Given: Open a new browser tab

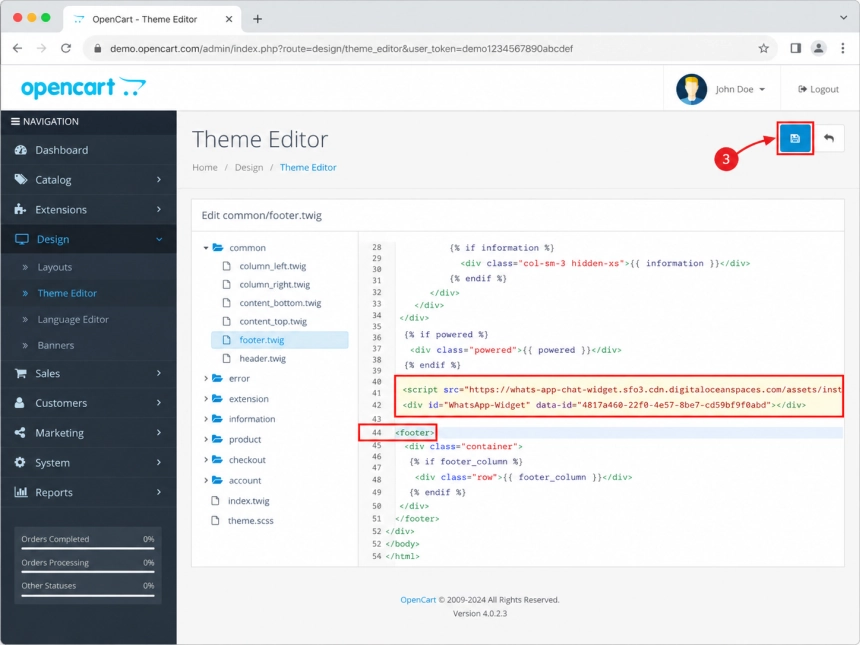Looking at the screenshot, I should (x=257, y=19).
